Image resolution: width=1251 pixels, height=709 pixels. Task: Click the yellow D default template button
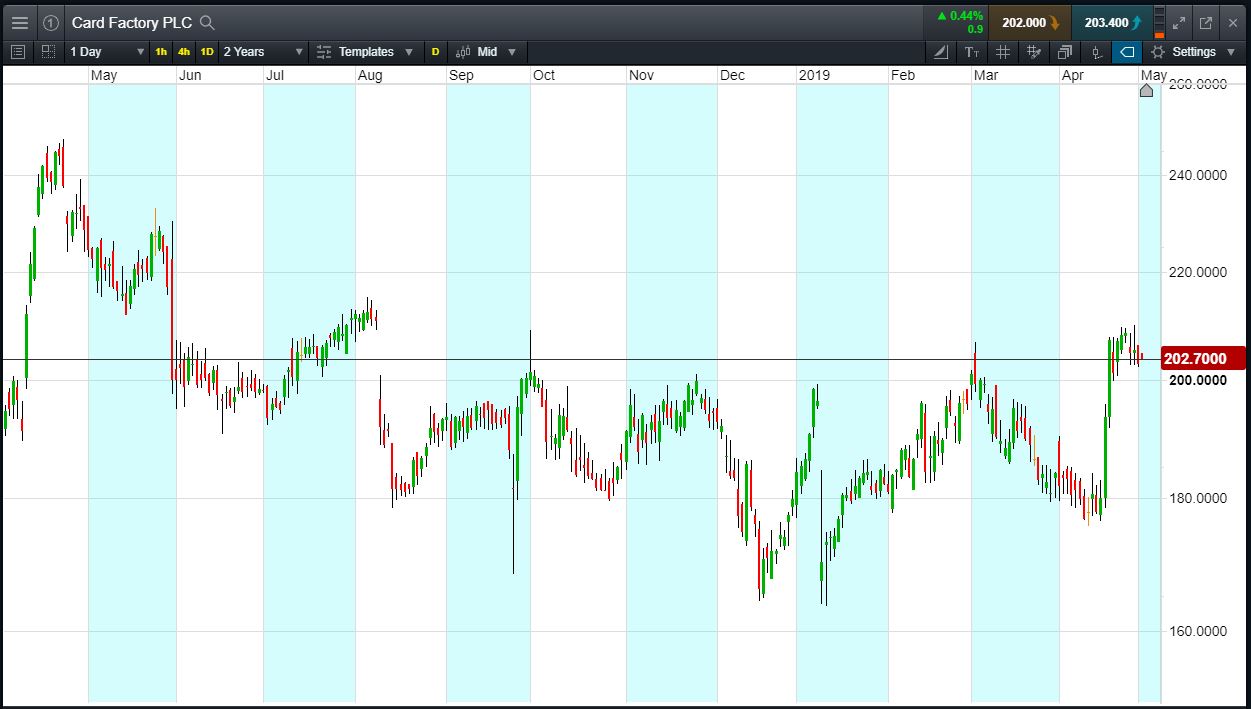435,52
